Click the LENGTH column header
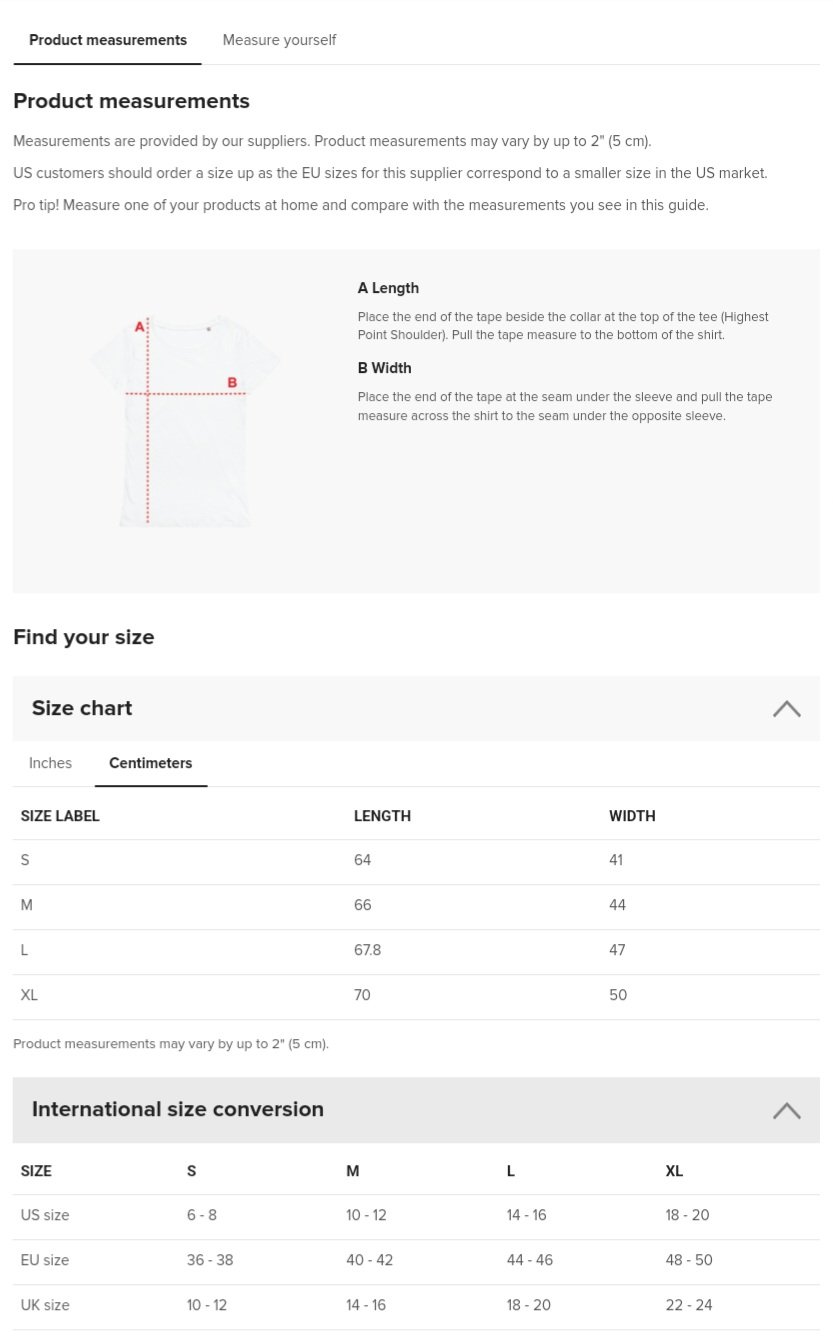The height and width of the screenshot is (1343, 833). (x=382, y=816)
